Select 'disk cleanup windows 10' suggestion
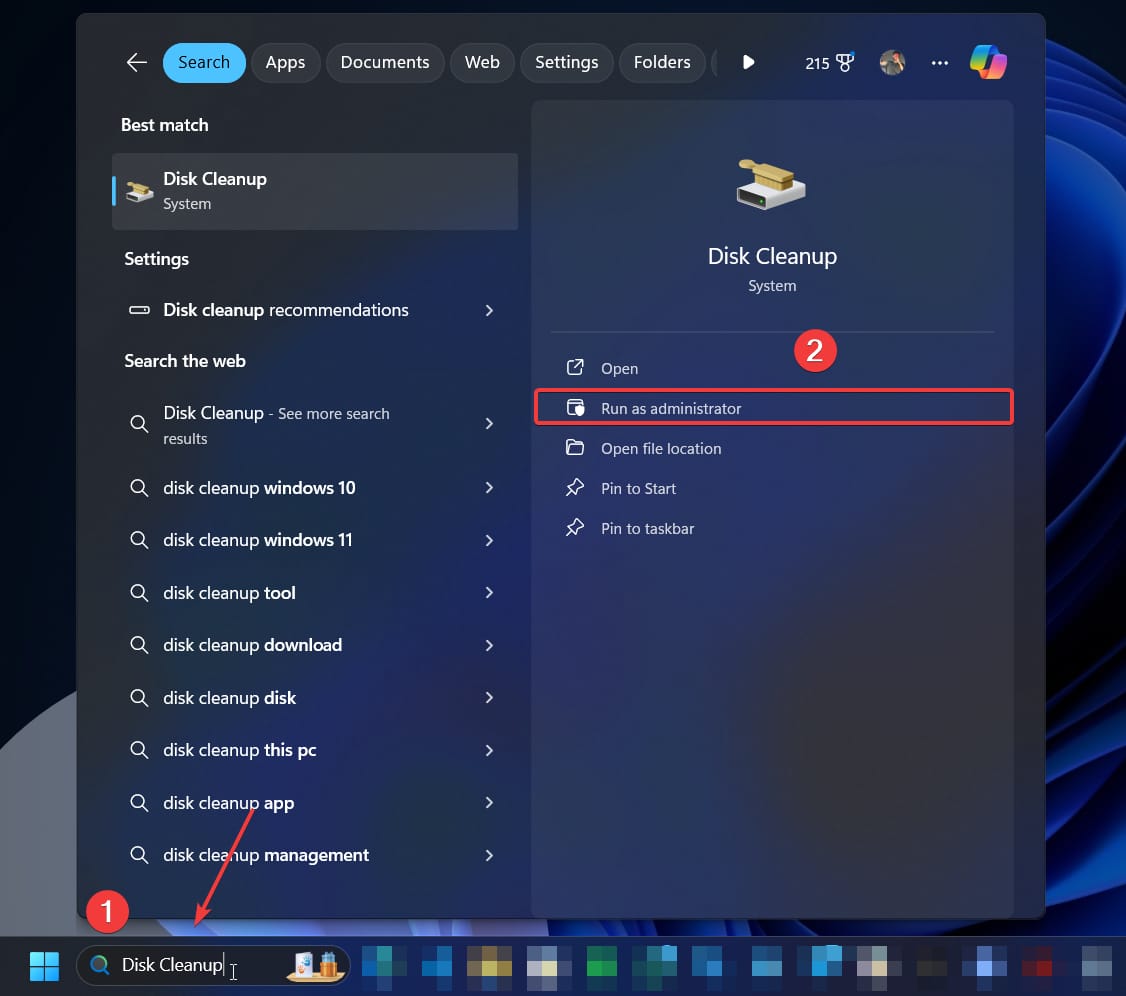This screenshot has width=1126, height=996. pos(315,488)
